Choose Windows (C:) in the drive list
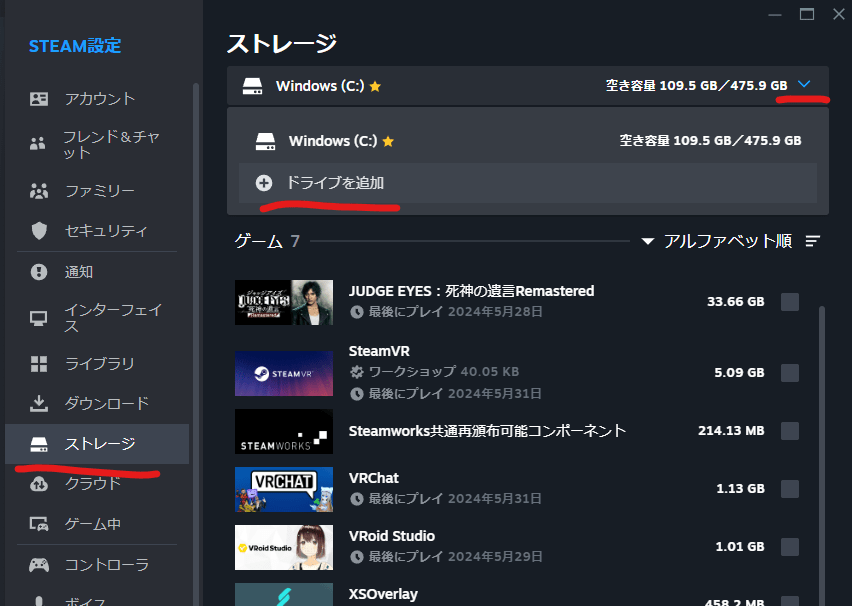The width and height of the screenshot is (852, 606). click(x=528, y=141)
